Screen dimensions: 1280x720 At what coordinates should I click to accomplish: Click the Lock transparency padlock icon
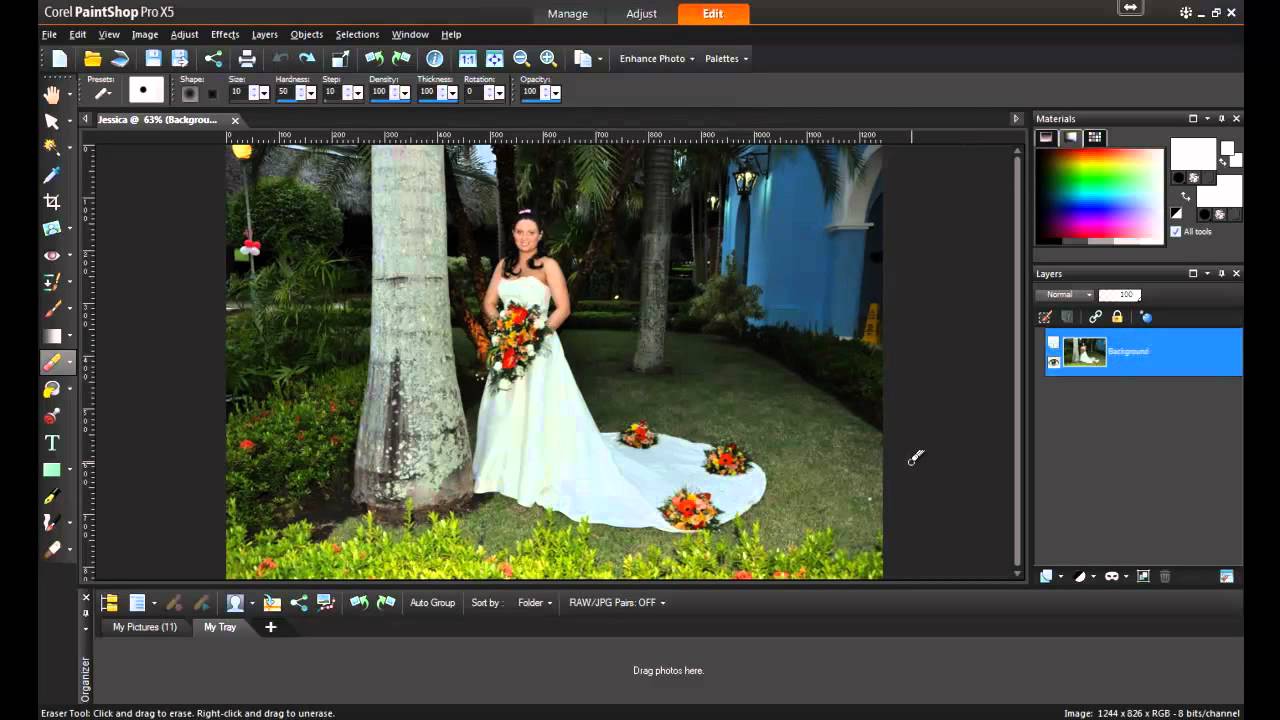pyautogui.click(x=1118, y=317)
